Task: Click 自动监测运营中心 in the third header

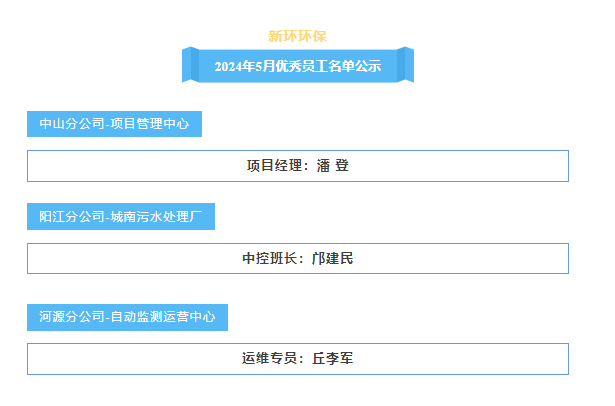Action: (163, 317)
